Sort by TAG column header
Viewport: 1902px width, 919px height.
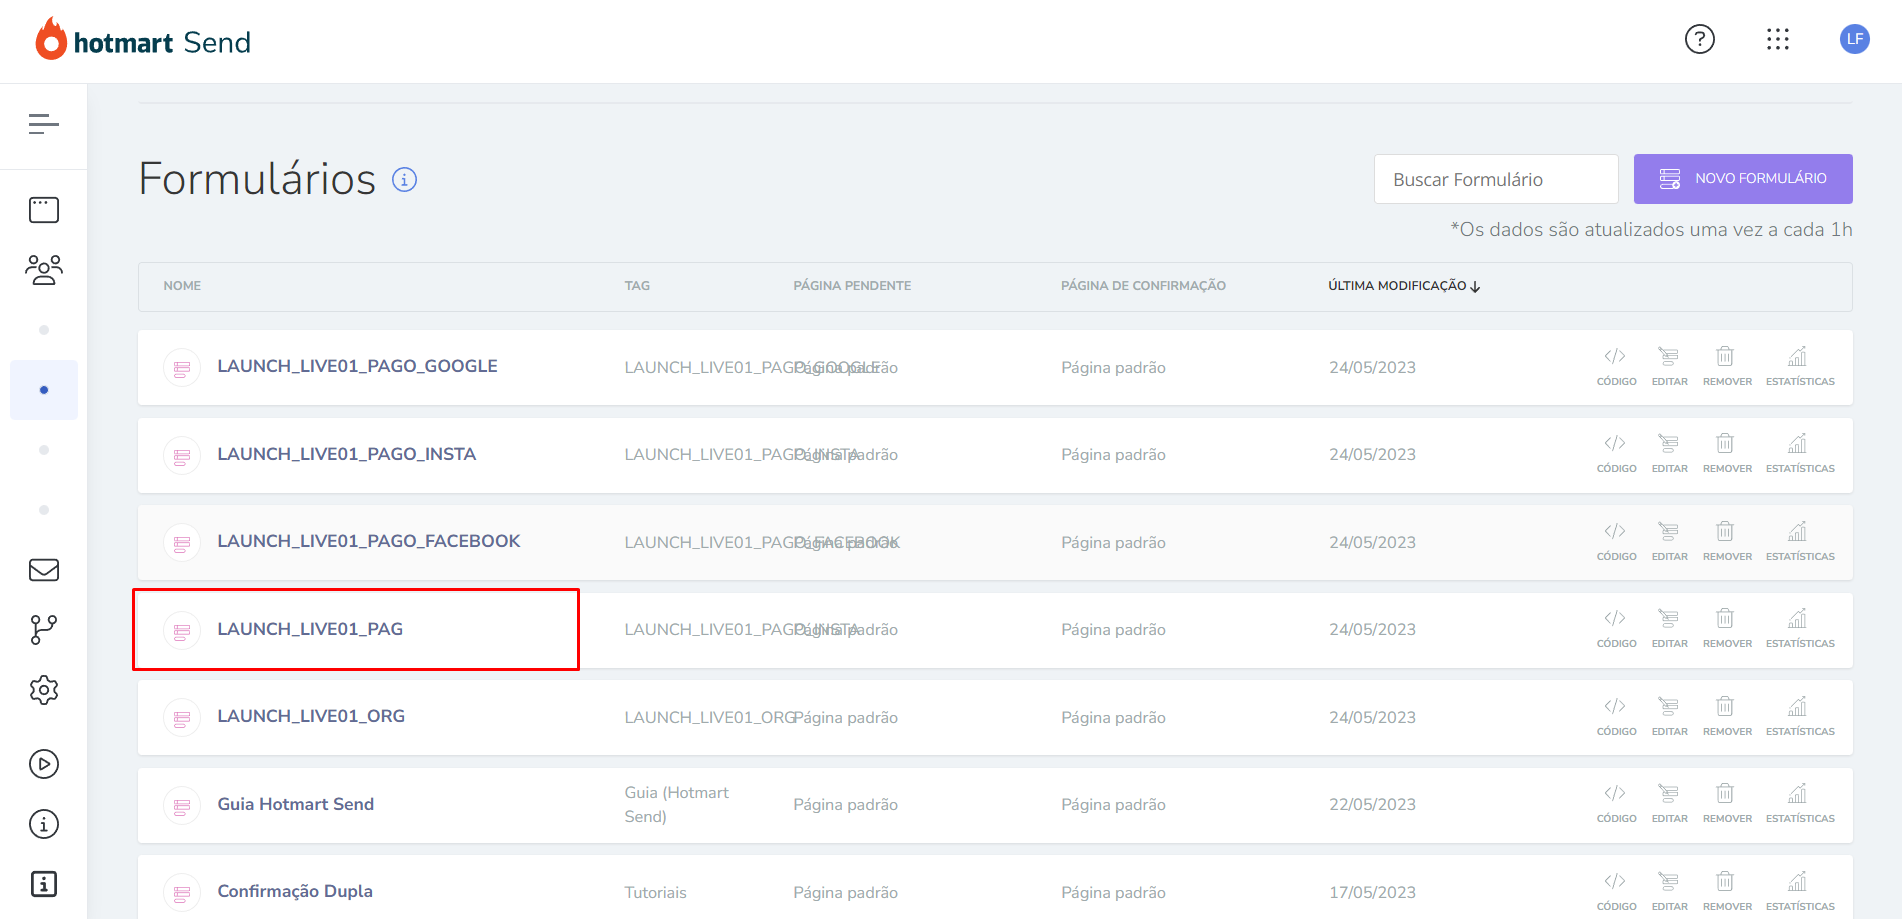click(x=637, y=286)
